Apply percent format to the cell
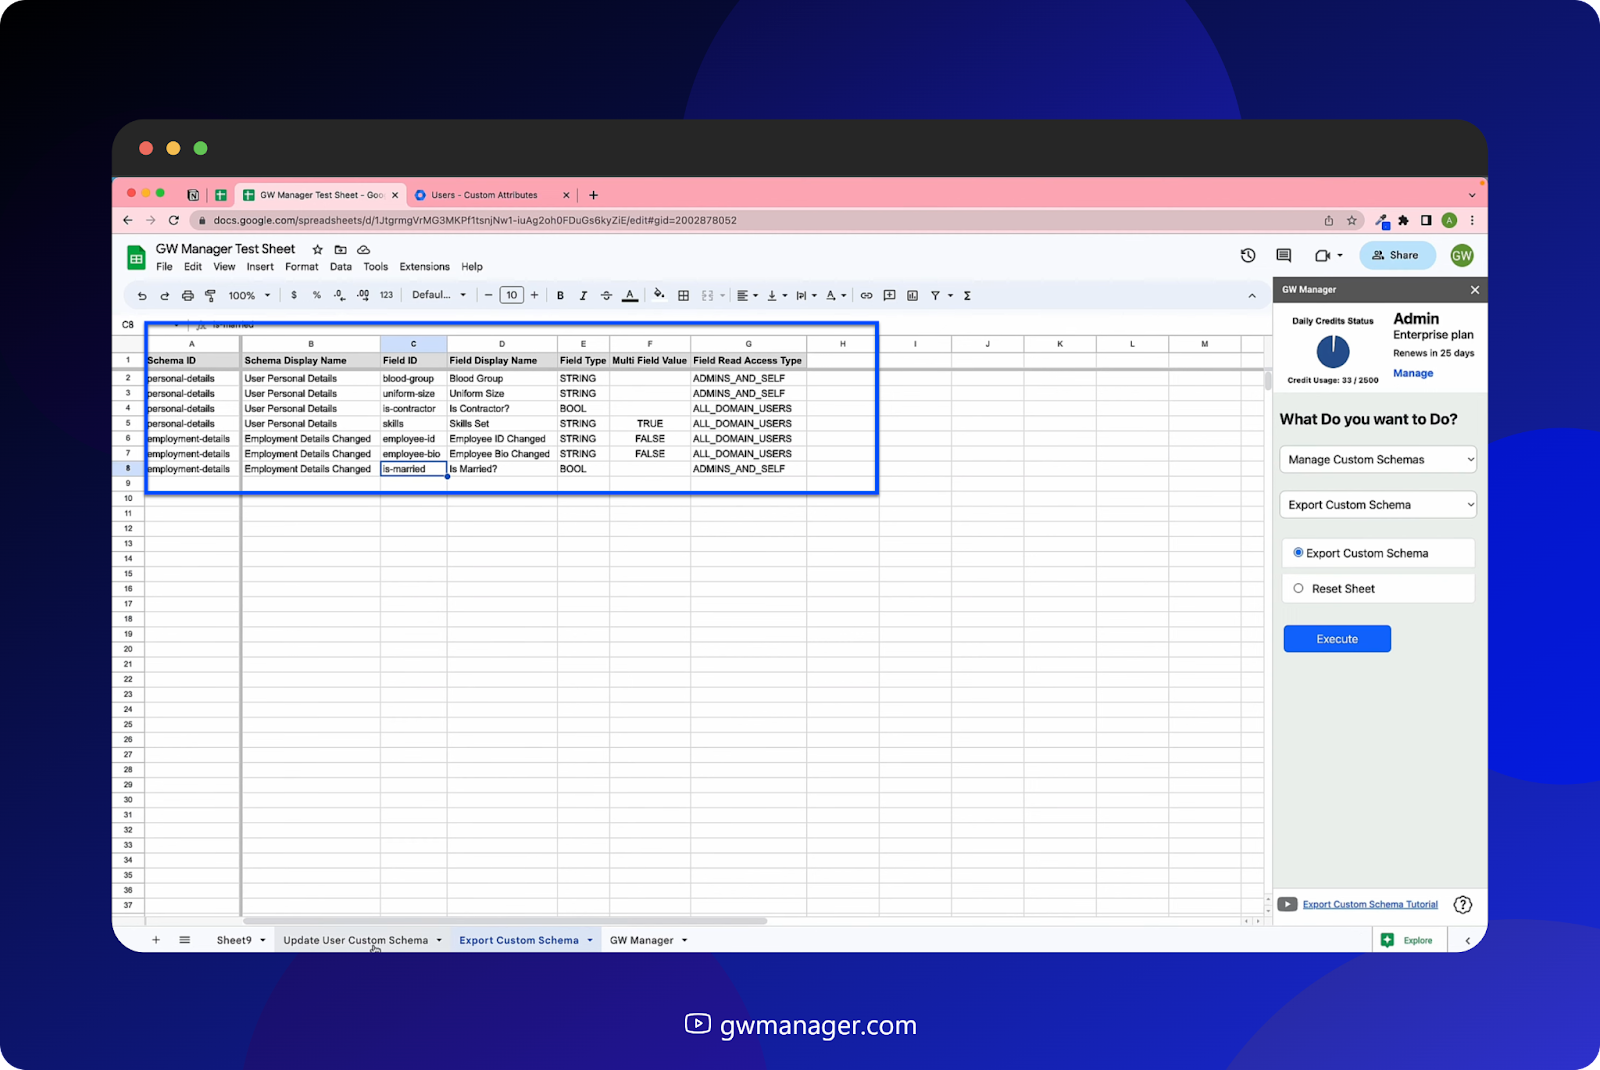 click(317, 296)
